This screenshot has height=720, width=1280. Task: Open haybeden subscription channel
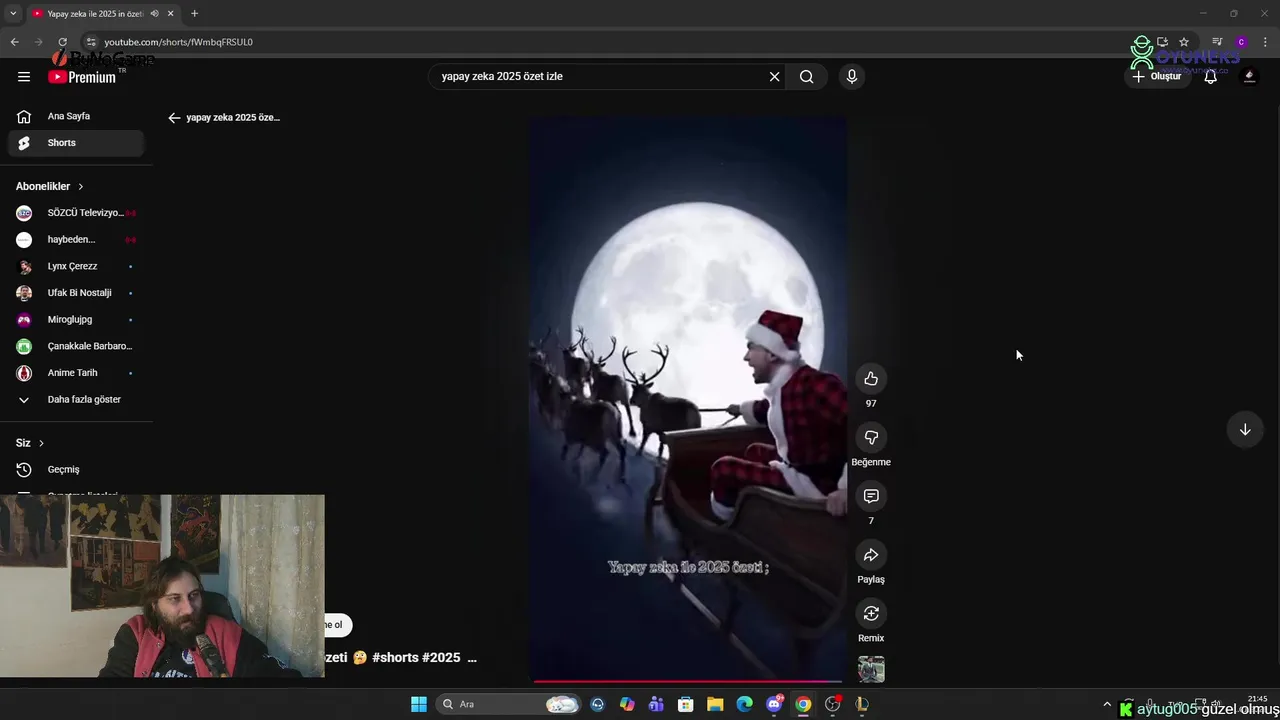point(76,240)
